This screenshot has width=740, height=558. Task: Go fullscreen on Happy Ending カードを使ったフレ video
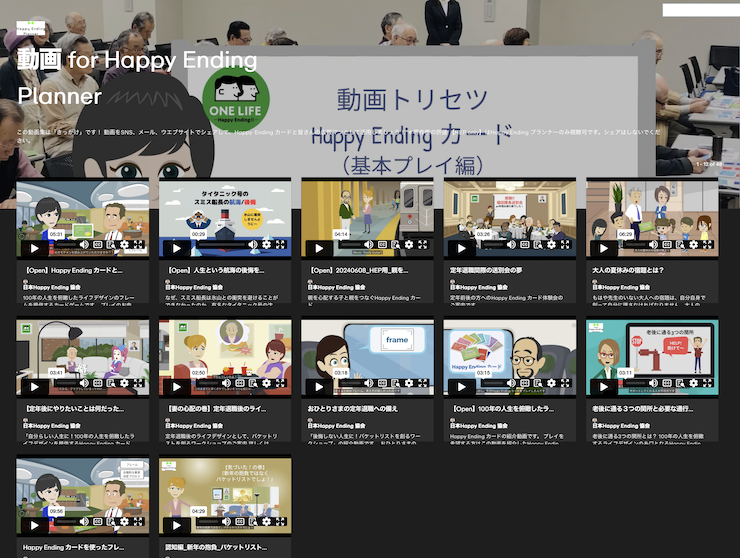click(x=138, y=521)
